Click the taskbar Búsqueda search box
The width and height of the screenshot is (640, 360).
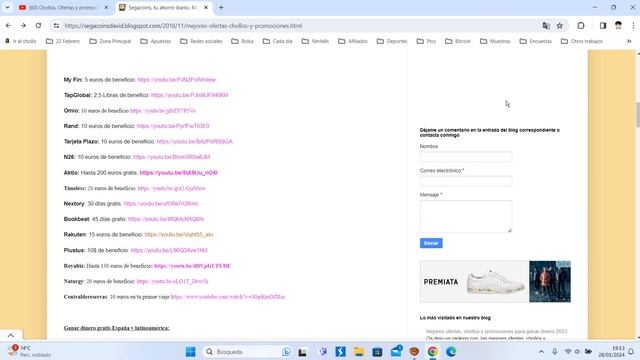coord(247,351)
